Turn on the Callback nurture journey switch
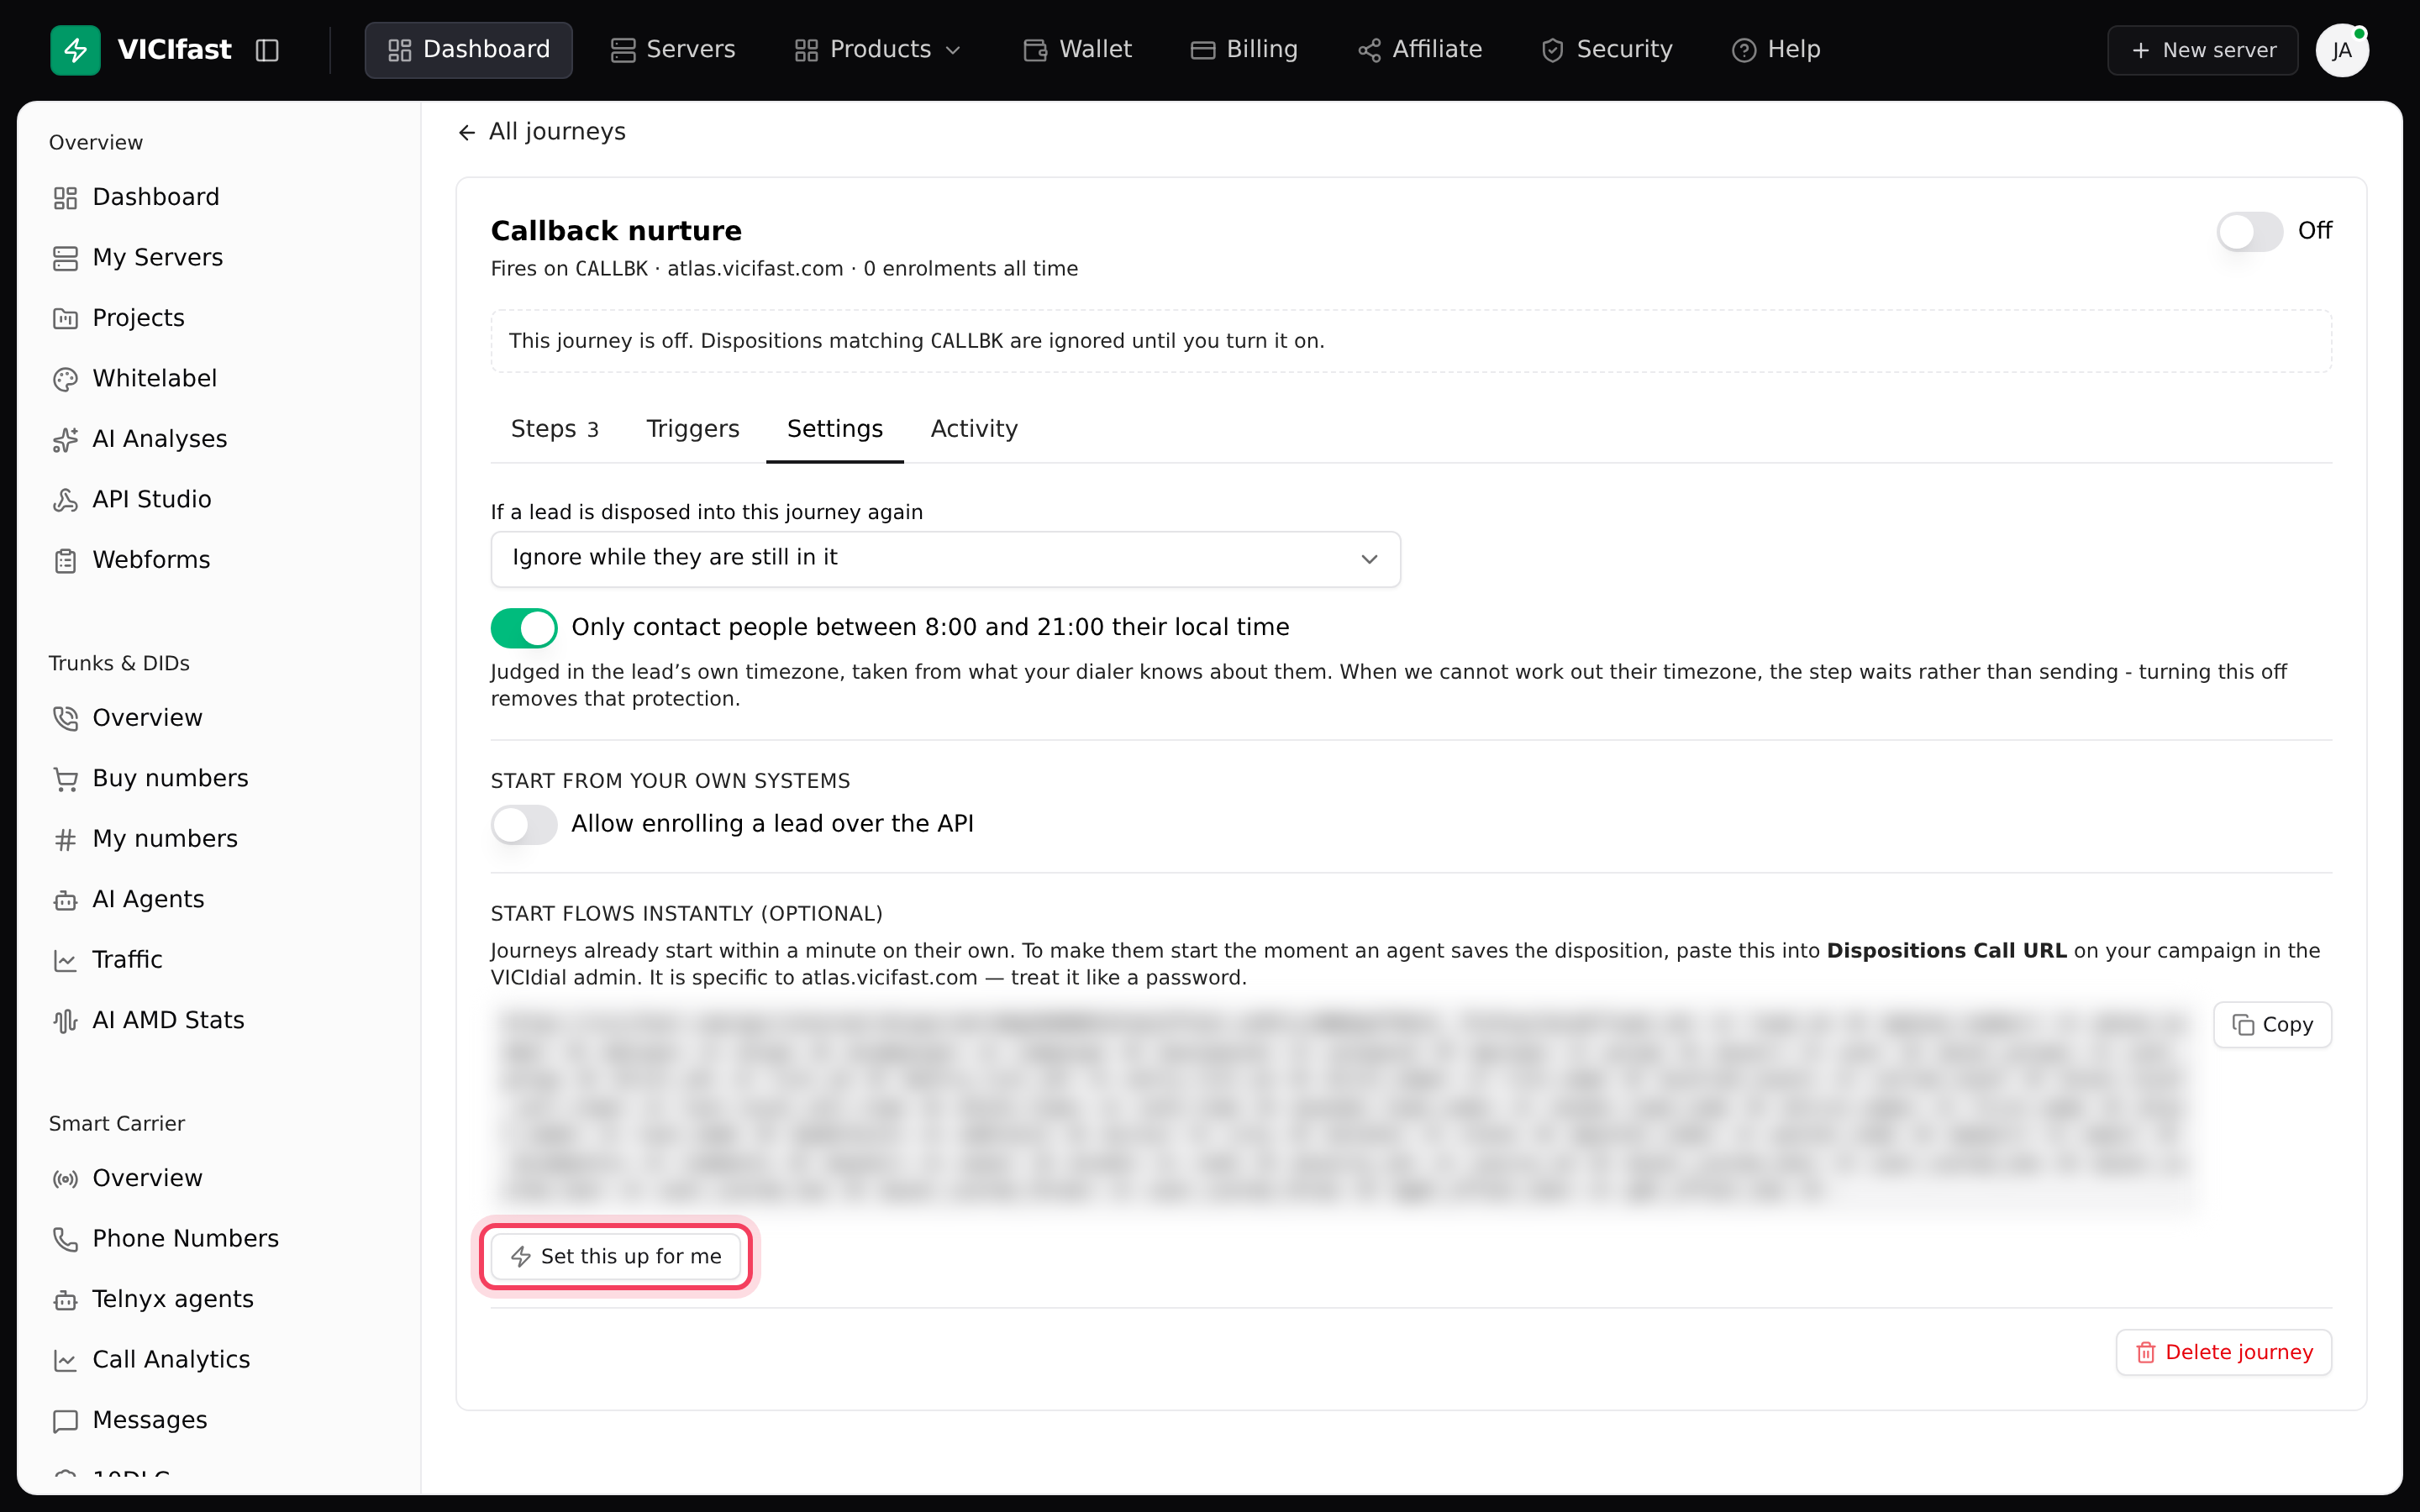This screenshot has height=1512, width=2420. [x=2249, y=232]
